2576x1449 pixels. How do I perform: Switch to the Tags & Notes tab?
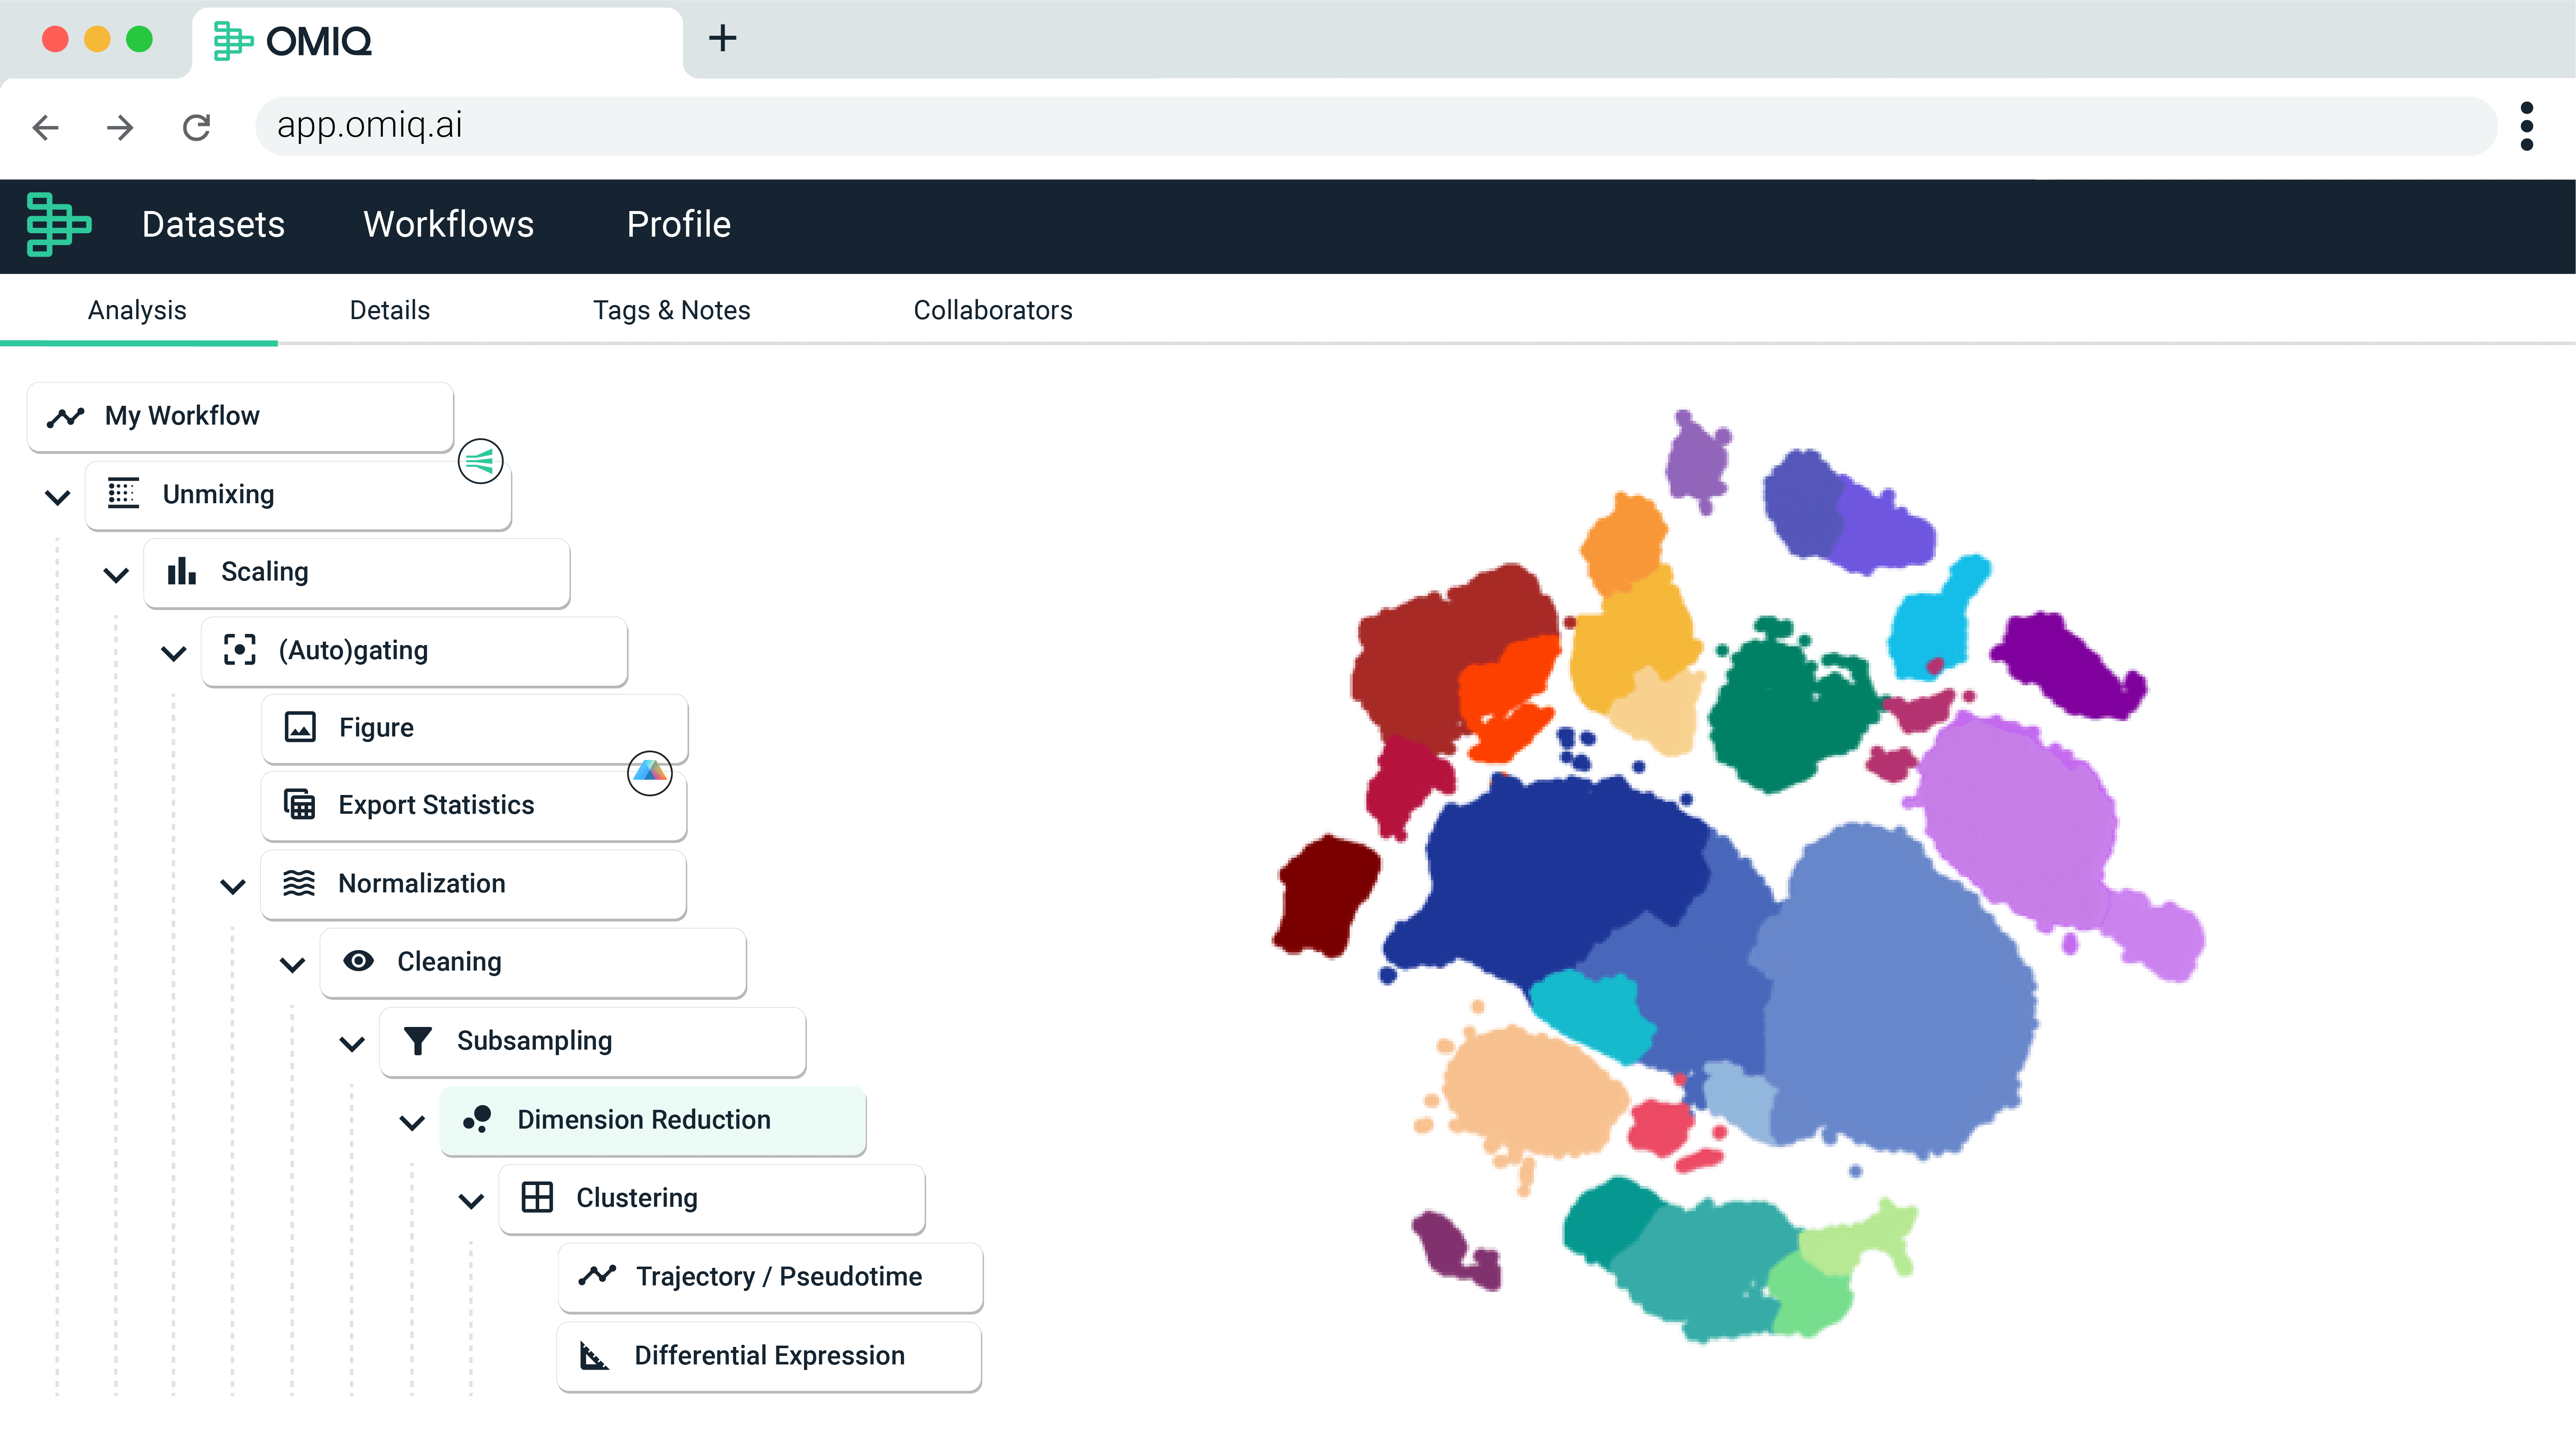coord(671,310)
